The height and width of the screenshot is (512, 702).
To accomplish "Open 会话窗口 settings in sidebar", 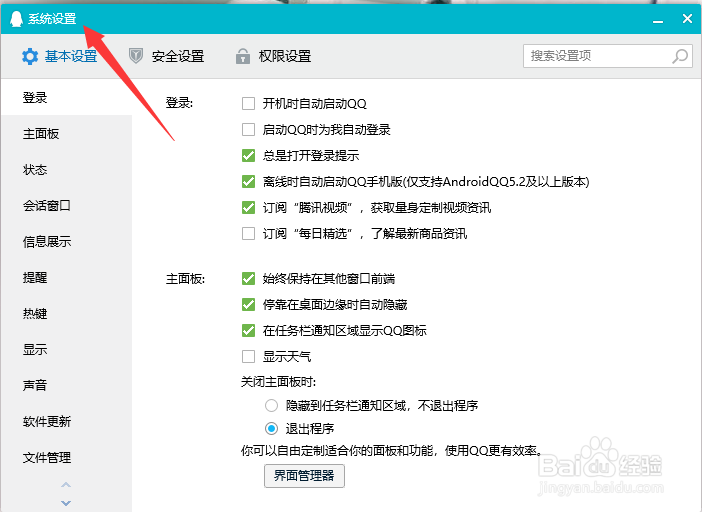I will coord(66,206).
